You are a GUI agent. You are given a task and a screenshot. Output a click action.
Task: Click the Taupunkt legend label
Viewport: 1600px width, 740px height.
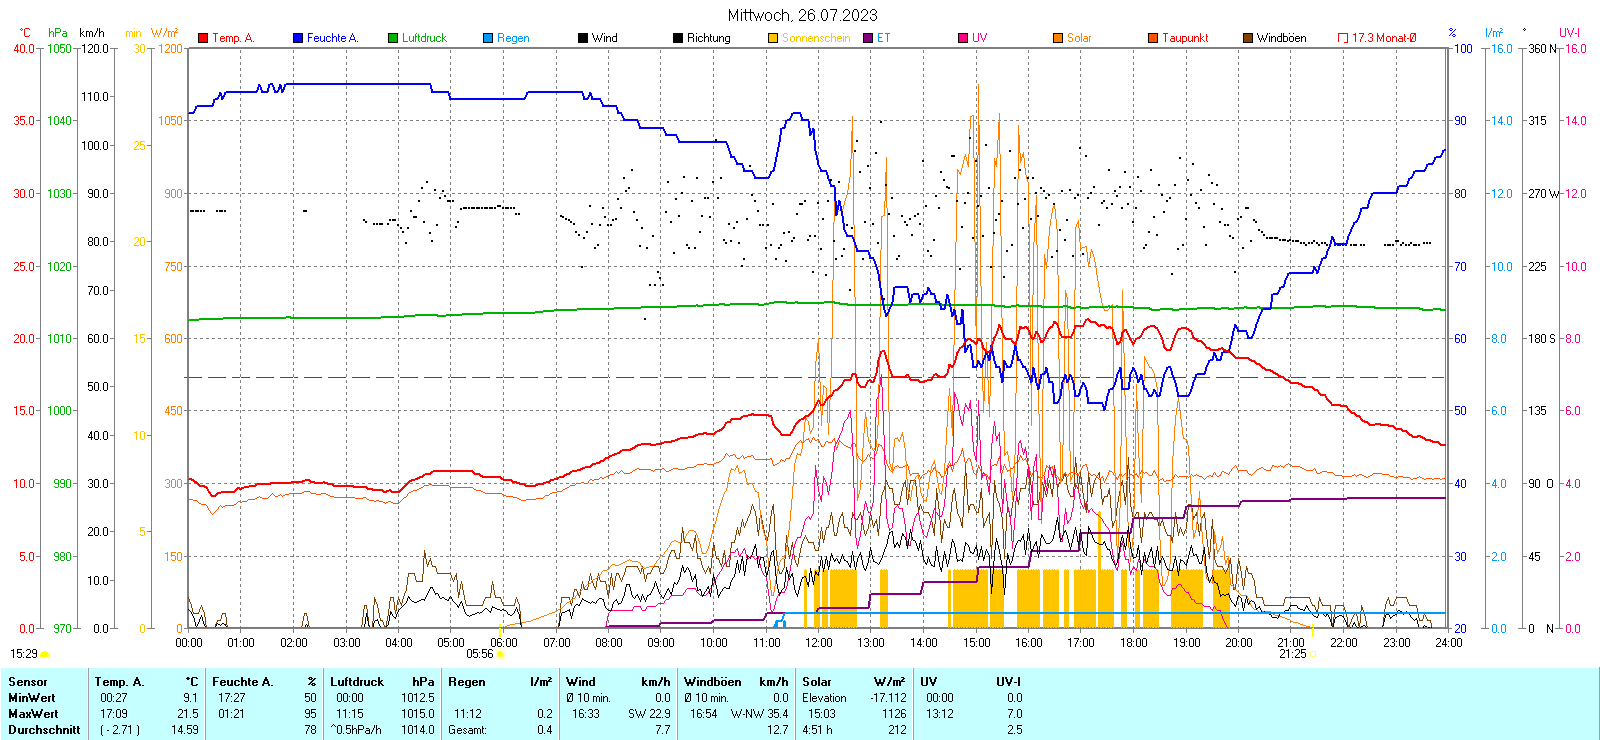1185,38
